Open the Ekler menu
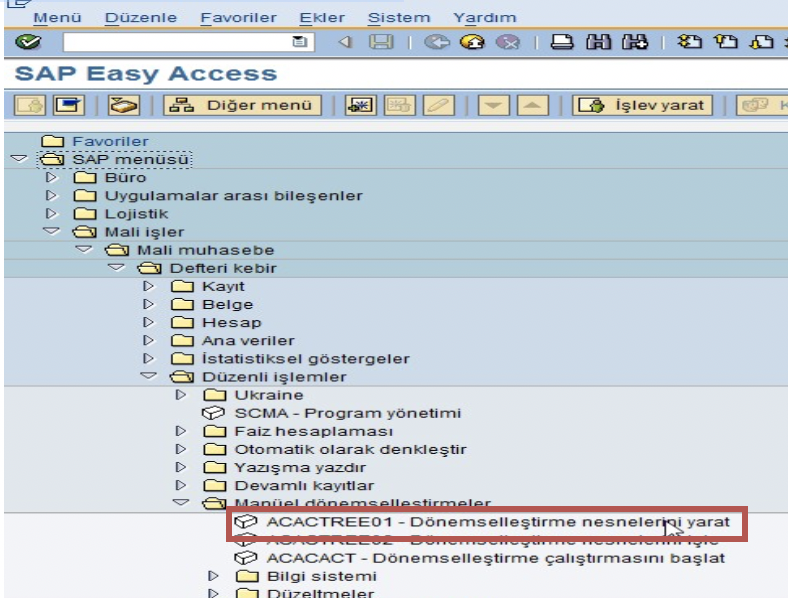This screenshot has width=788, height=598. click(x=322, y=18)
